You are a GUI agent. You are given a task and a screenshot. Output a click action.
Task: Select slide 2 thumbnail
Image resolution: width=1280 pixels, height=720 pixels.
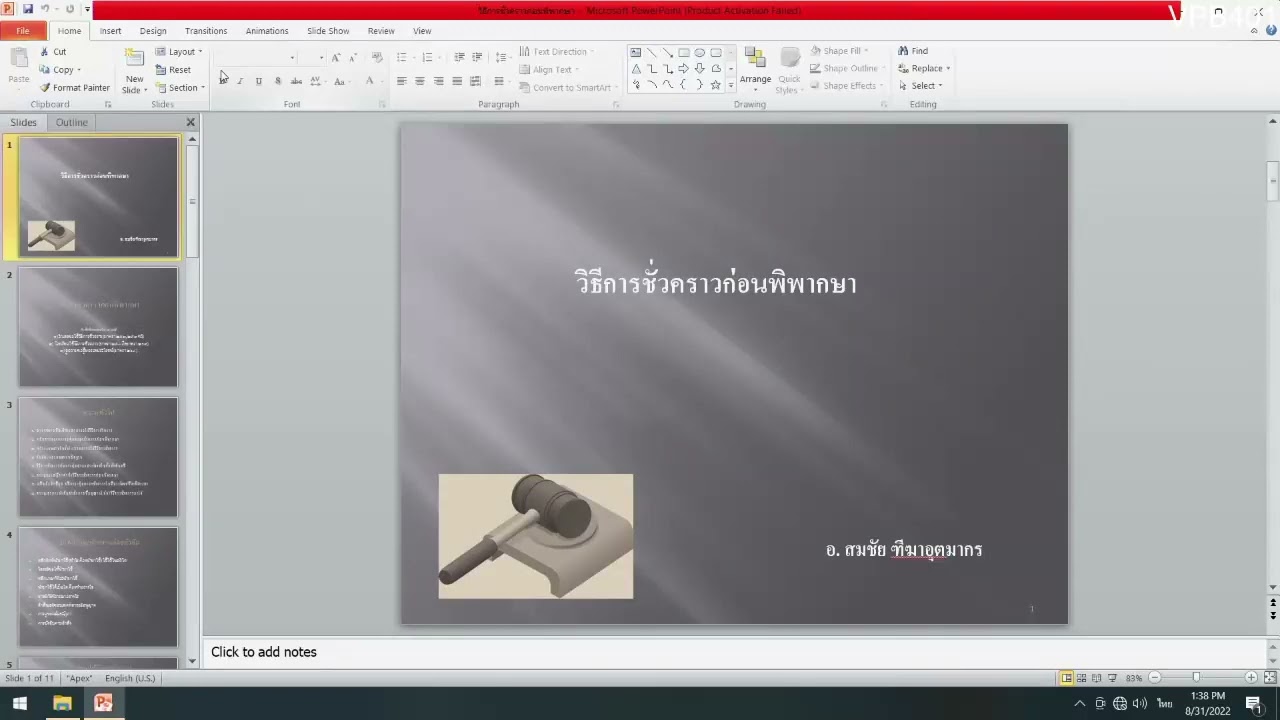click(x=98, y=327)
